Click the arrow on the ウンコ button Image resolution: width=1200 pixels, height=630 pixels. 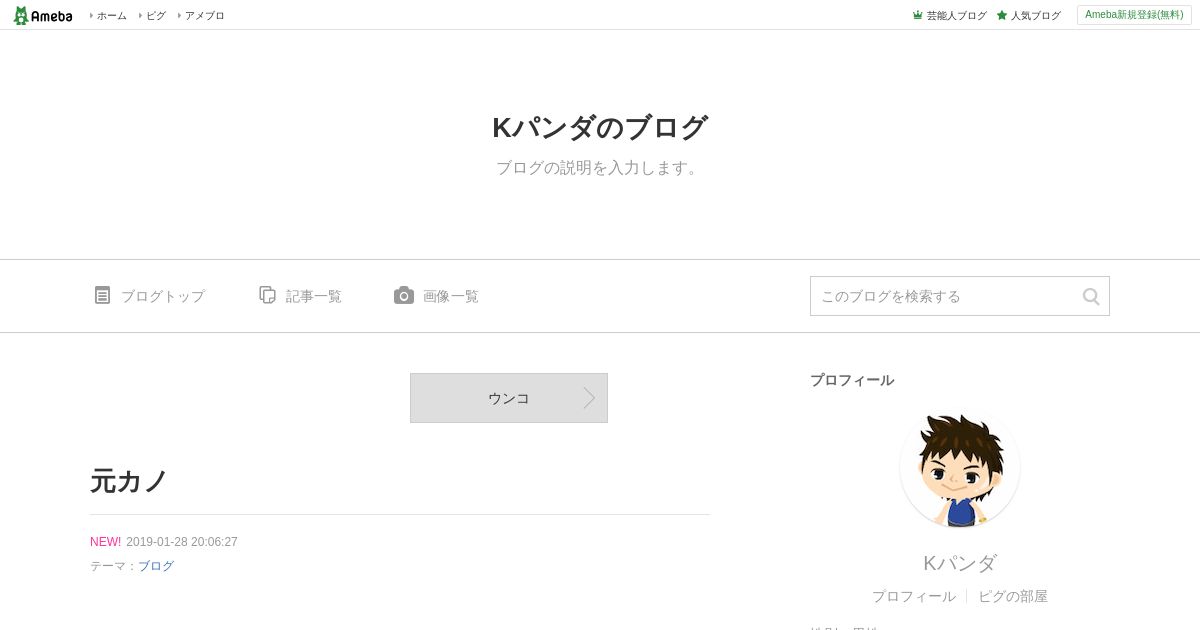click(589, 398)
